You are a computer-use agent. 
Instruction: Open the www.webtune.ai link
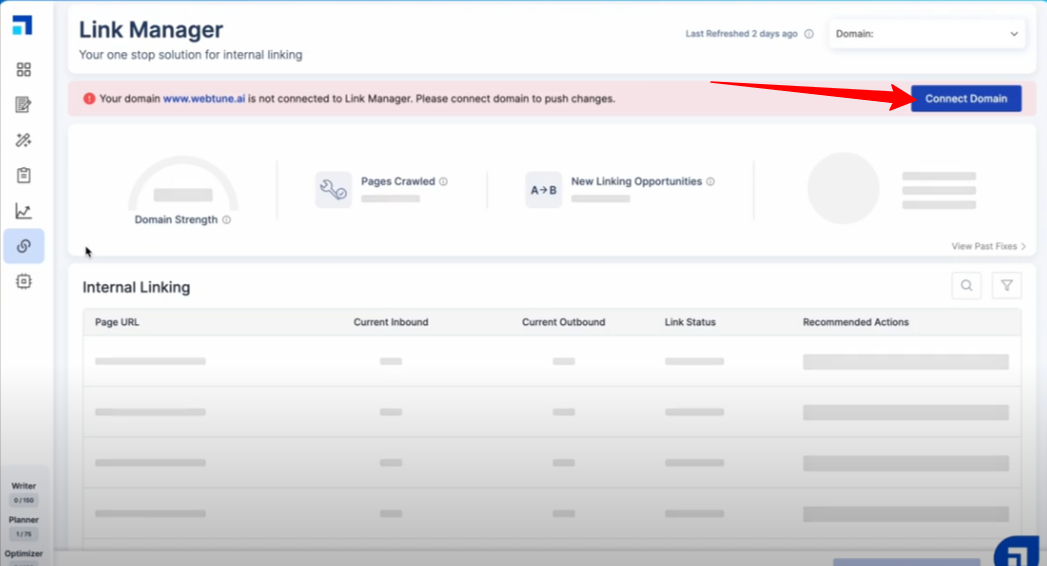(x=204, y=99)
